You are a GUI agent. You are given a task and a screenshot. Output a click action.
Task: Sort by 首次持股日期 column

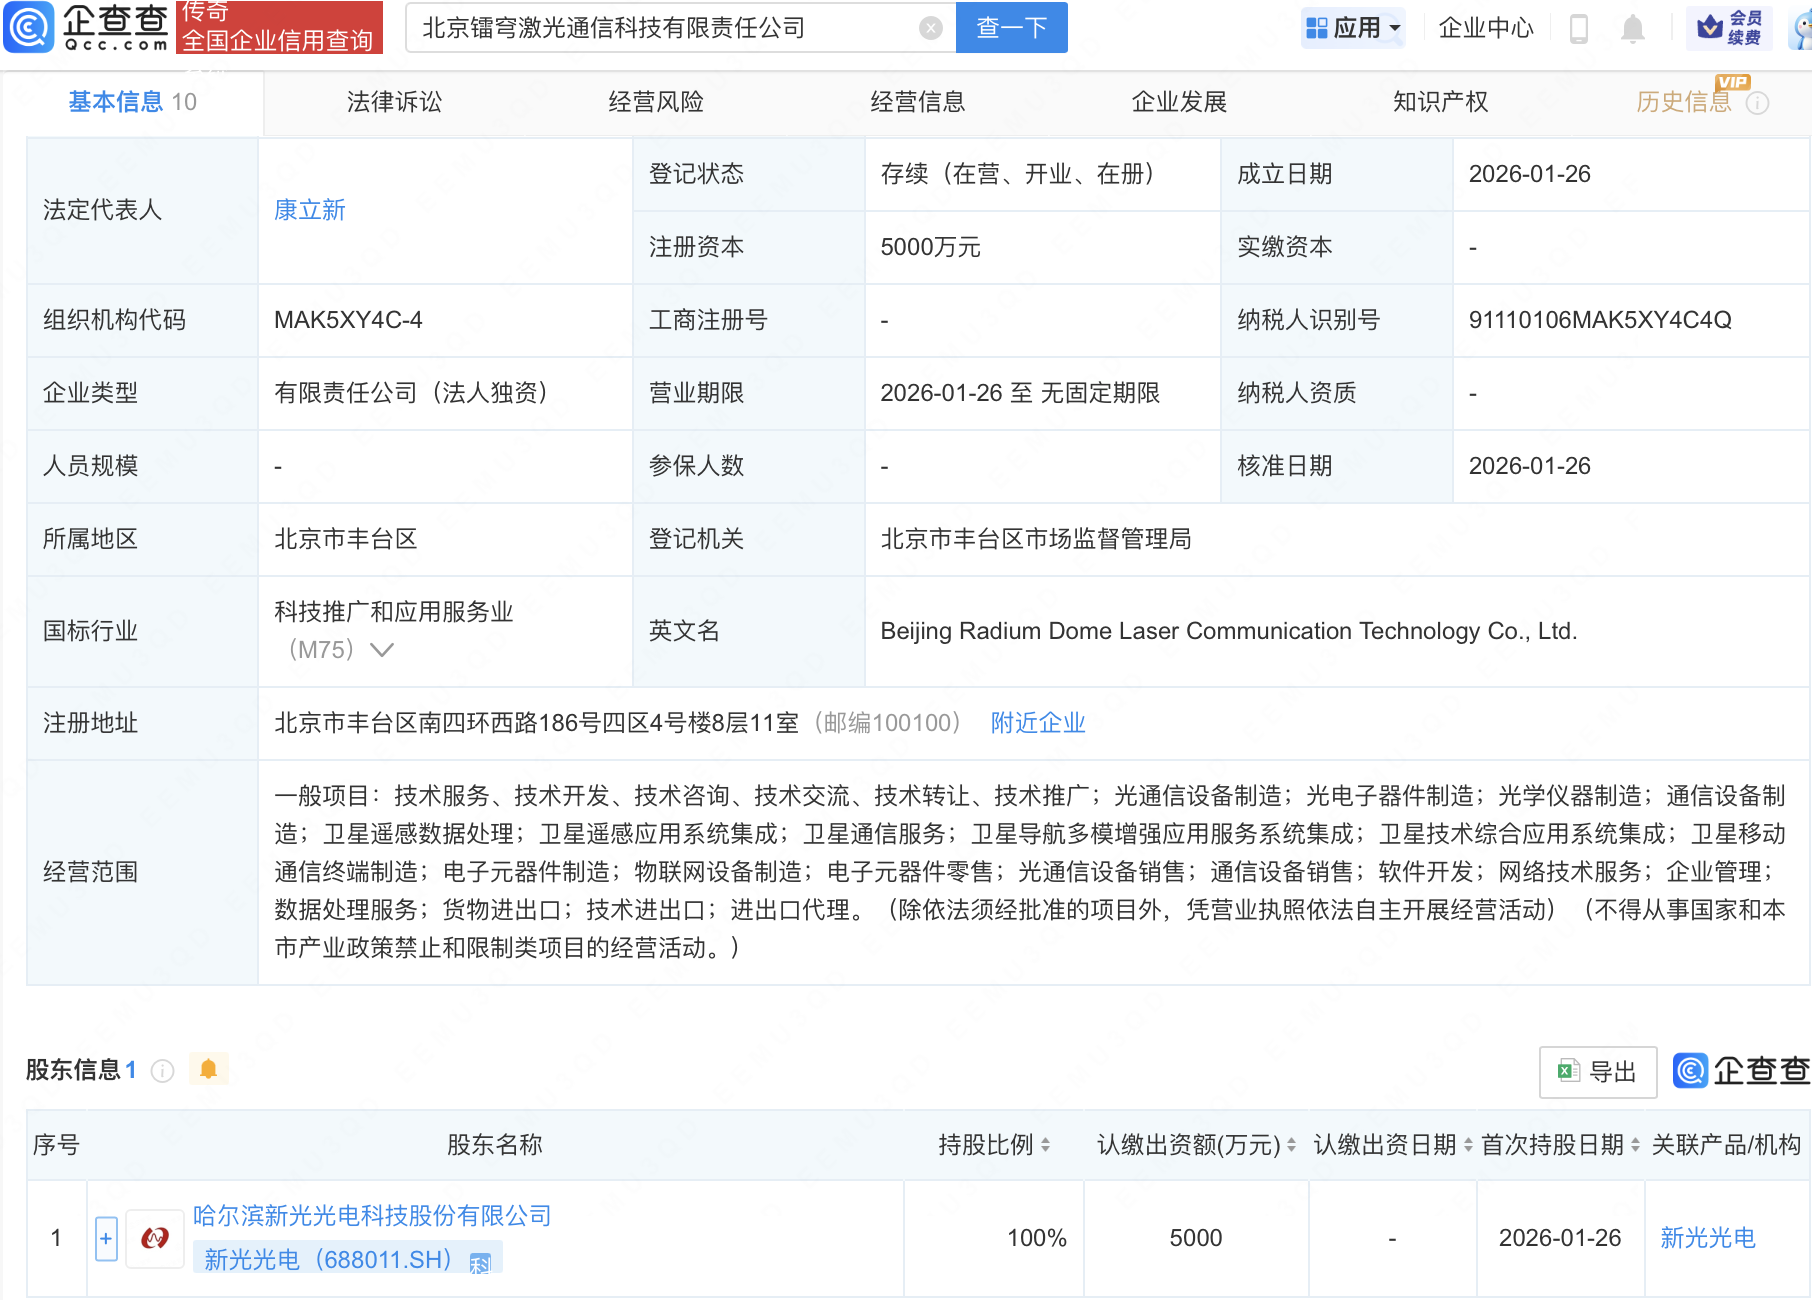1635,1145
